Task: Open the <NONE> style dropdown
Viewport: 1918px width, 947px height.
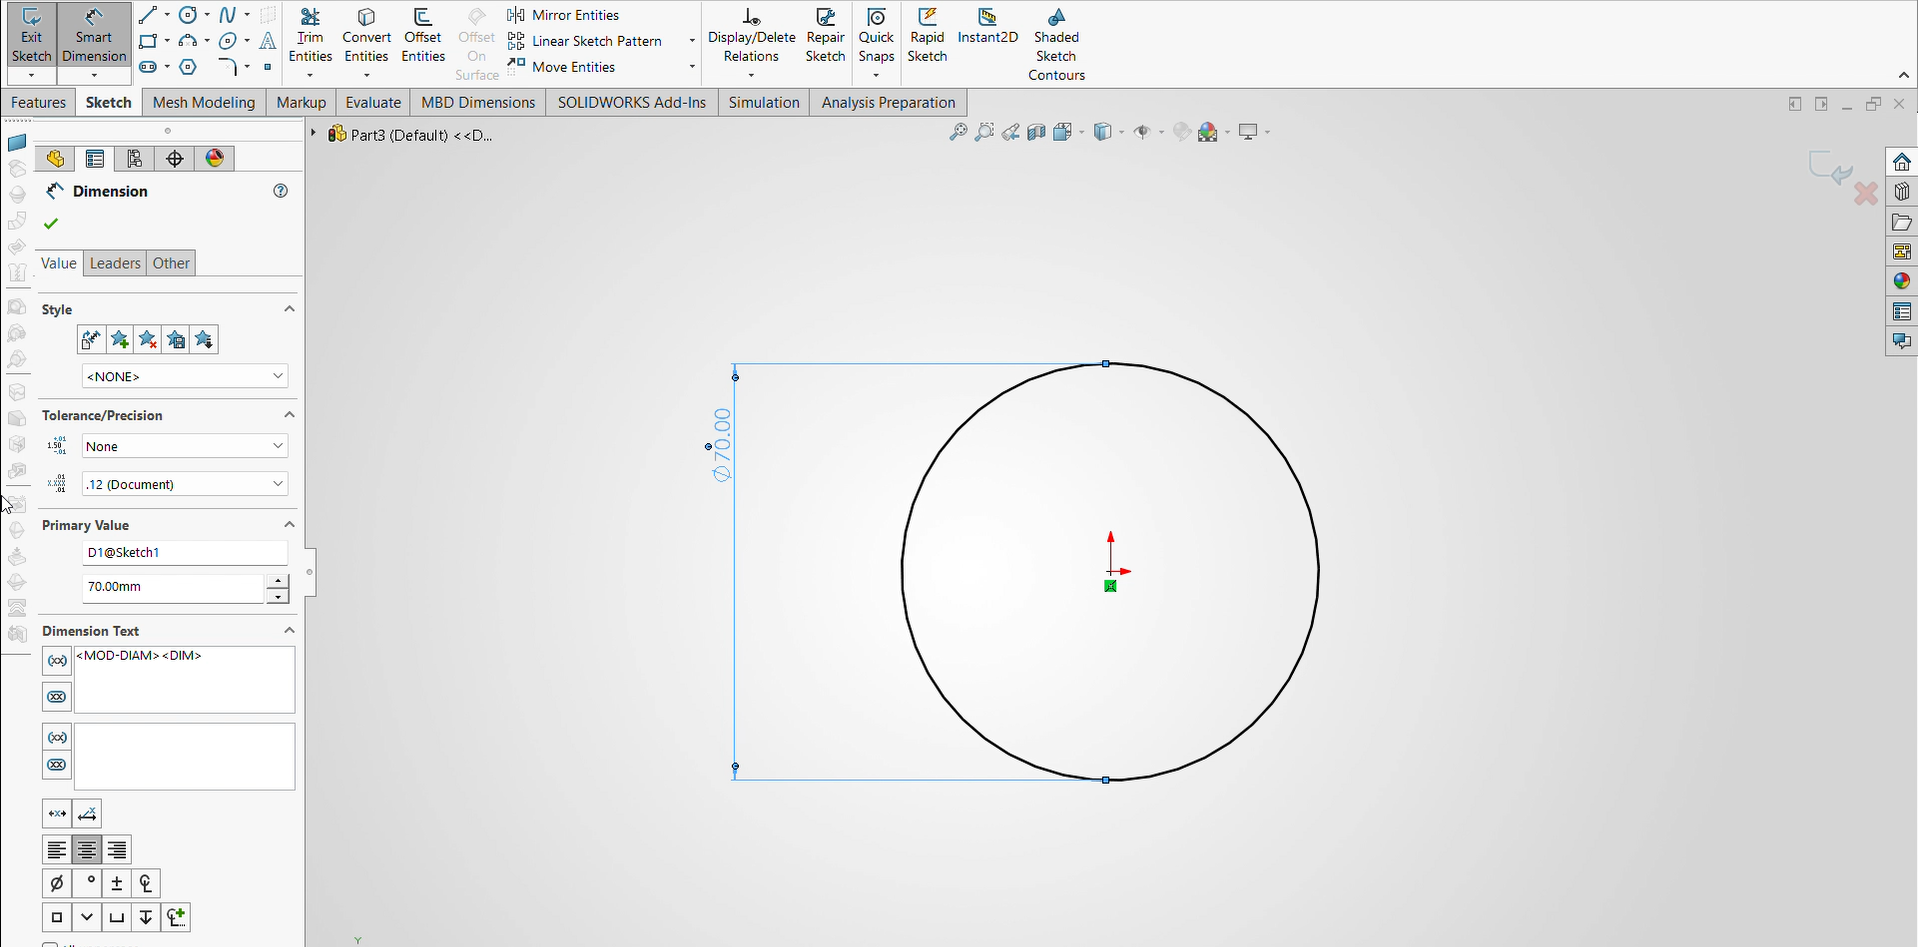Action: pyautogui.click(x=185, y=376)
